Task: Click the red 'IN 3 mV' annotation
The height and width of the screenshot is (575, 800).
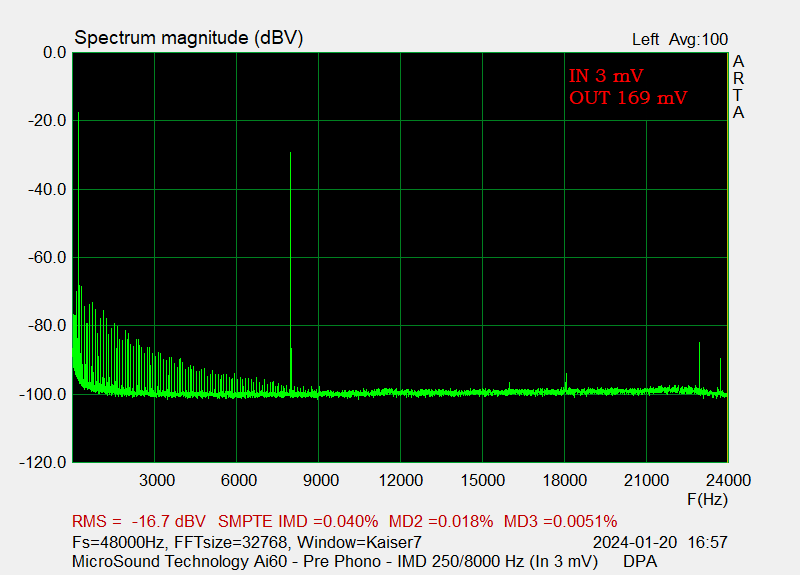Action: tap(606, 76)
